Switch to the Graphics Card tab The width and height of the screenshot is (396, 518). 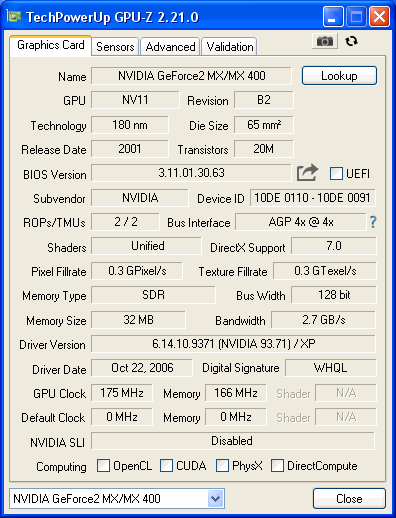(x=50, y=45)
